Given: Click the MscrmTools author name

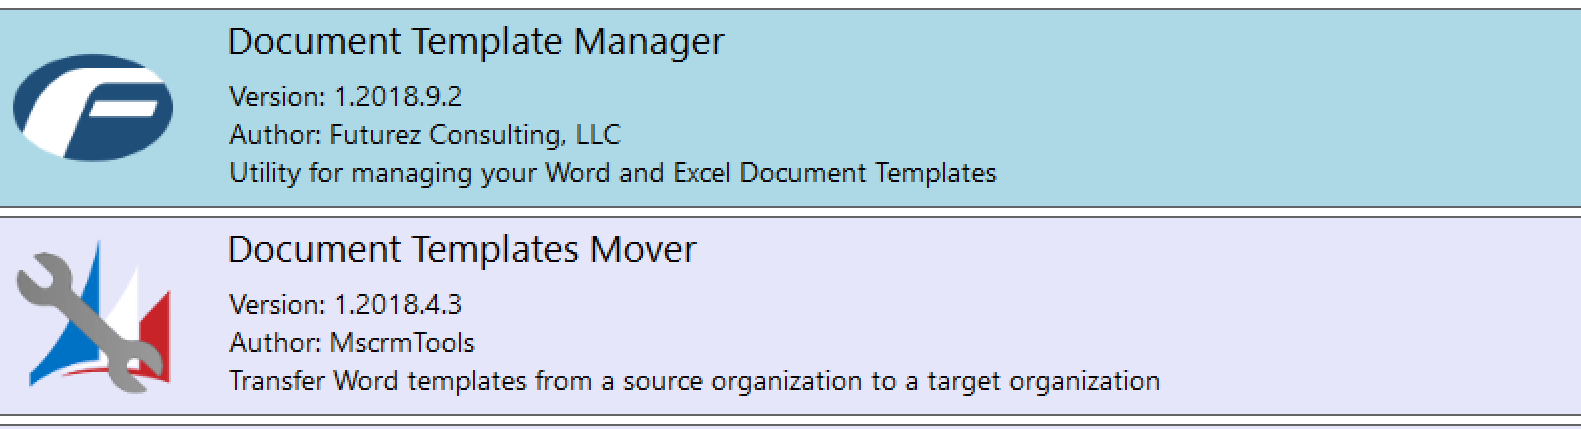Looking at the screenshot, I should click(x=402, y=343).
